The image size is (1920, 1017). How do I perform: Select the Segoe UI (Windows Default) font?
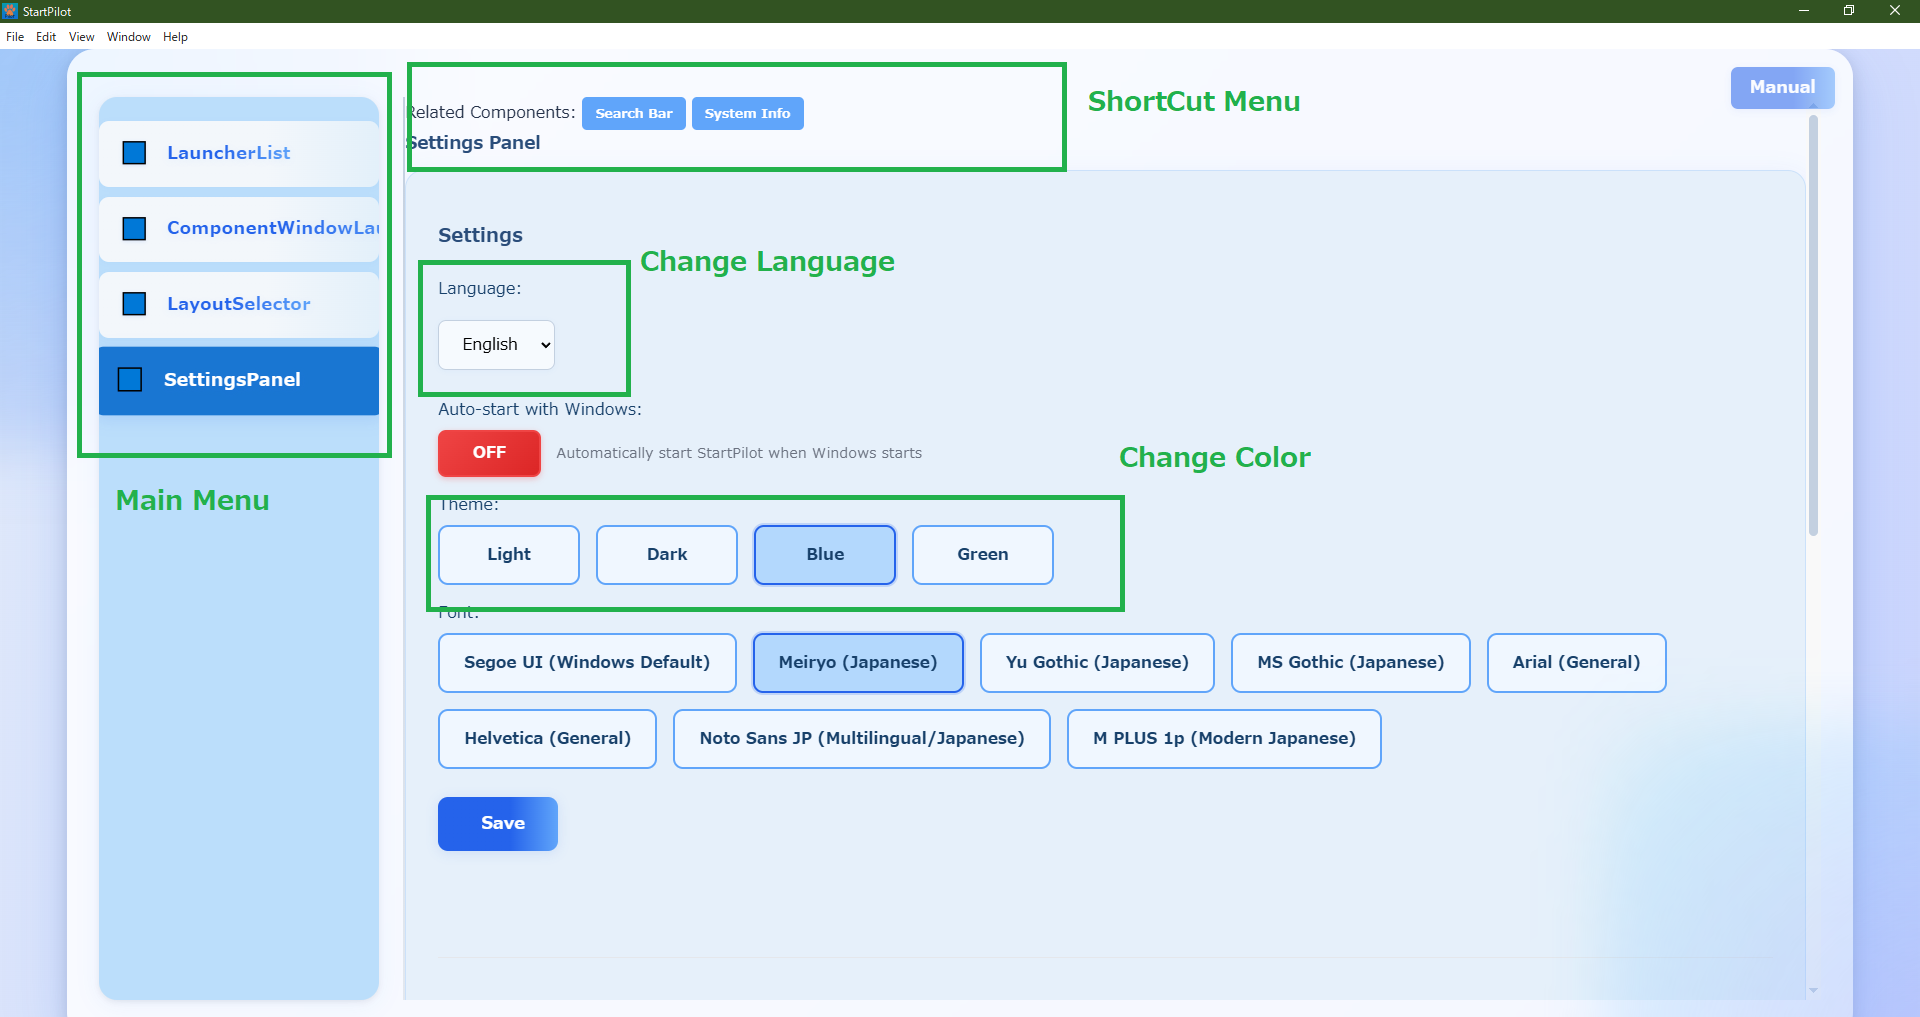click(x=587, y=663)
